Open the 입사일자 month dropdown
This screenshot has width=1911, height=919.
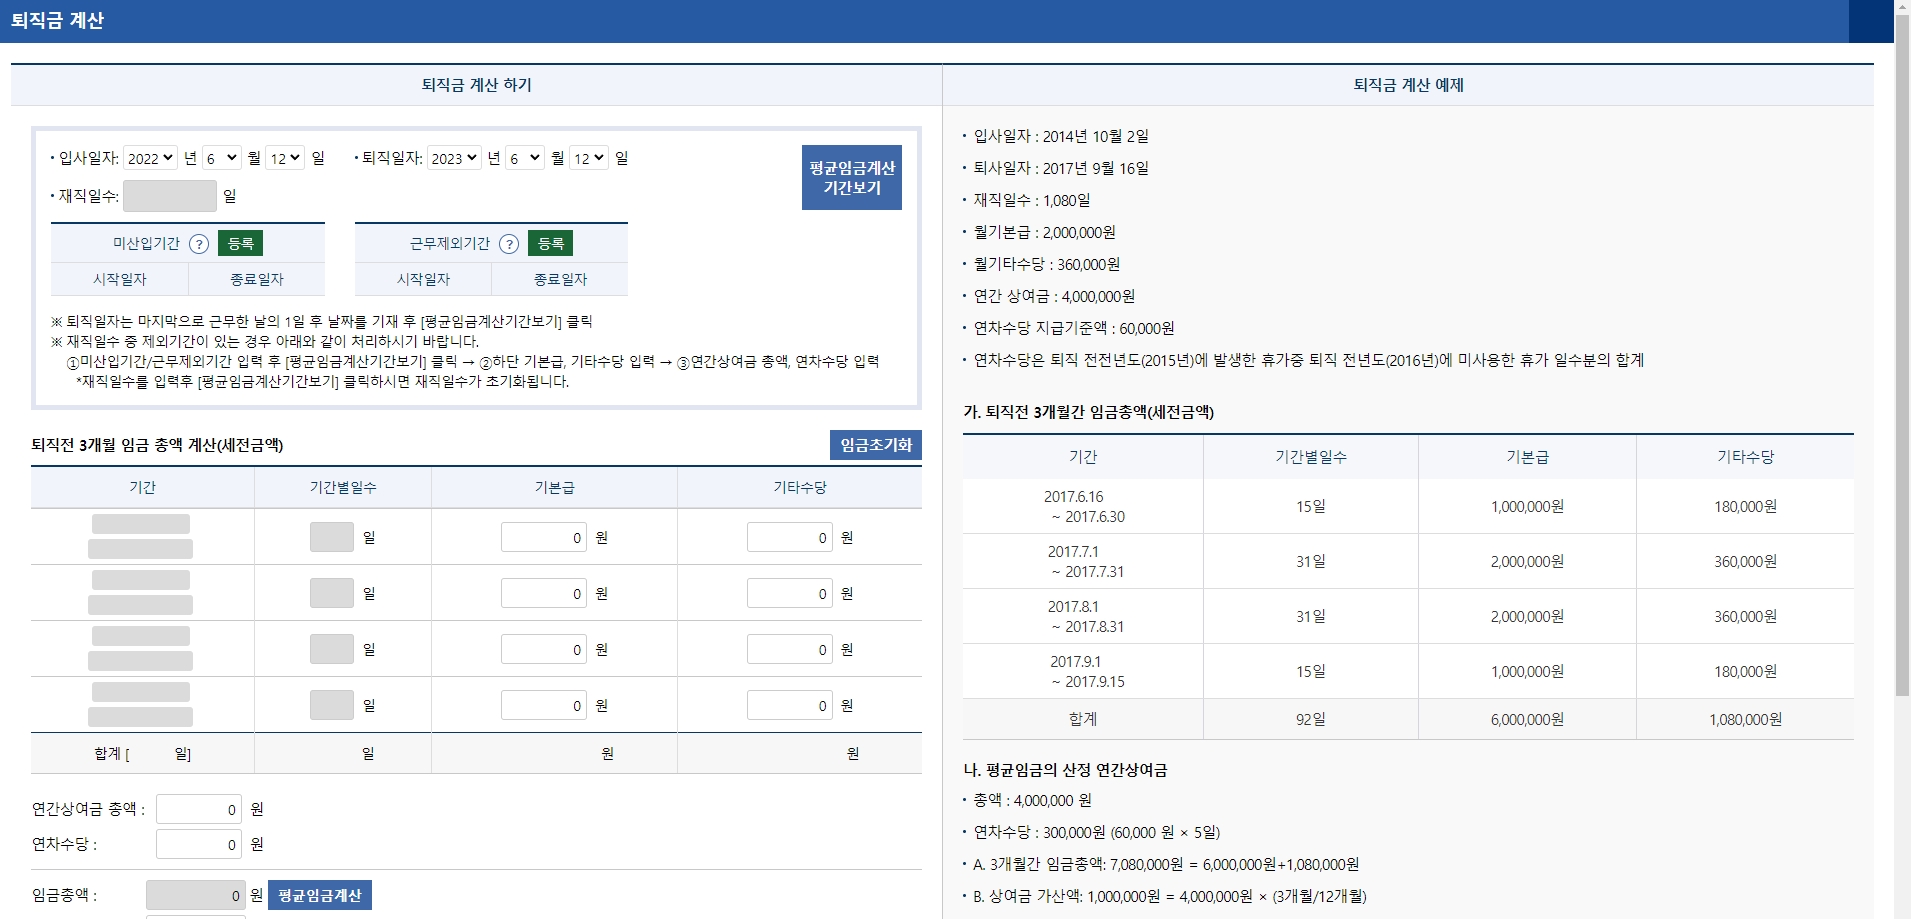click(222, 157)
